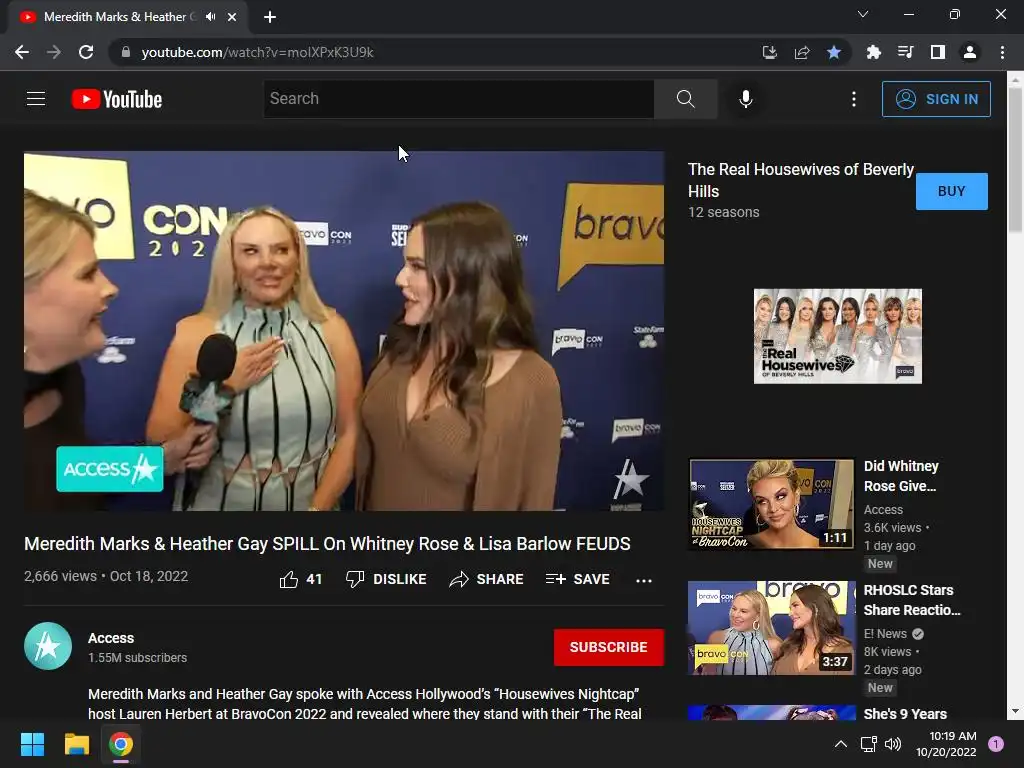Open 'RHOSLC Stars Share Reactio…' title
The height and width of the screenshot is (768, 1024).
tap(912, 600)
